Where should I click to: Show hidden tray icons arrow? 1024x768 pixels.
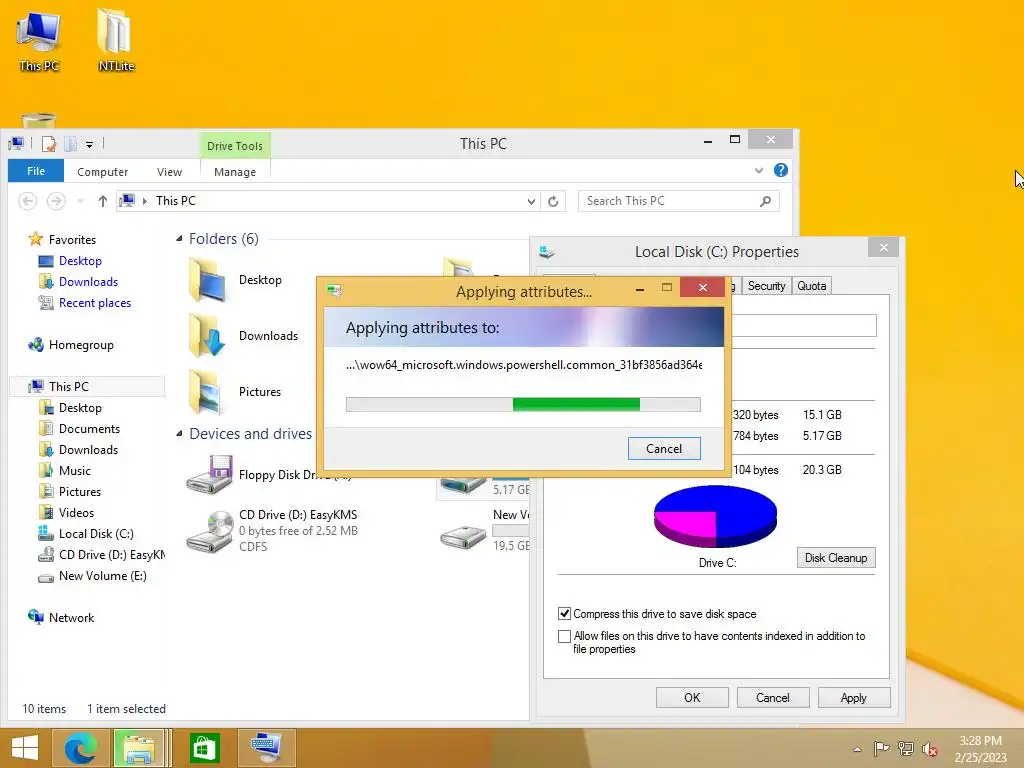click(x=857, y=749)
